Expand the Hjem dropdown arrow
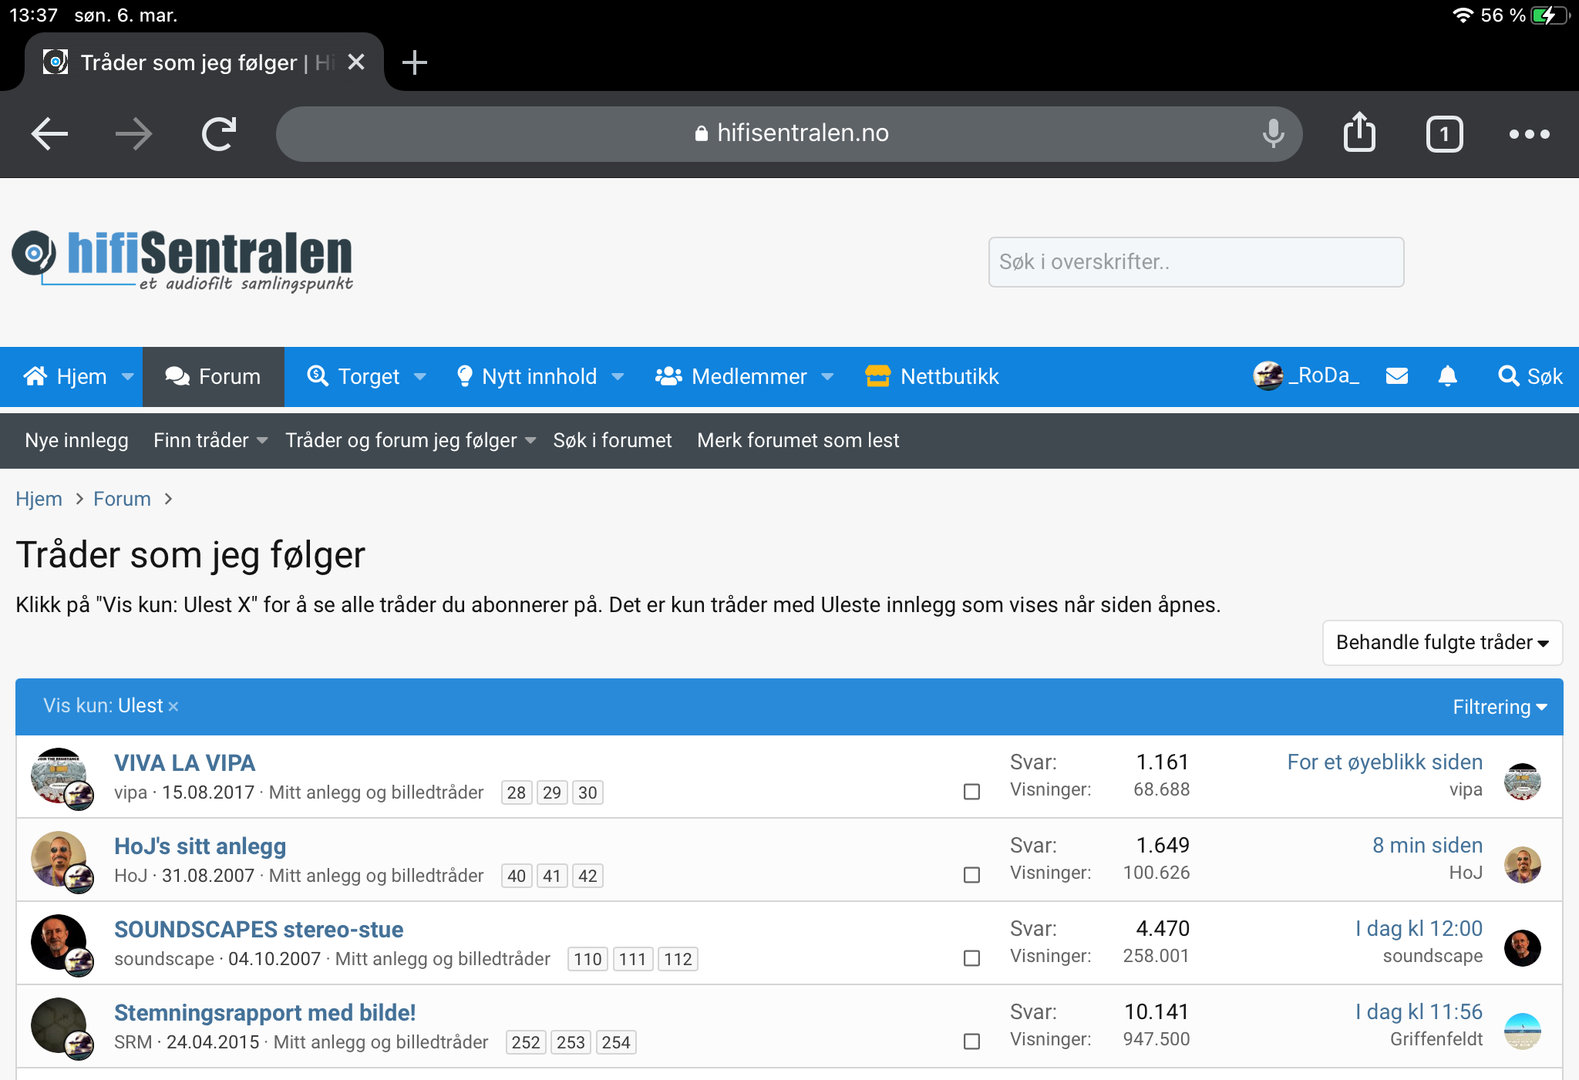 point(128,377)
